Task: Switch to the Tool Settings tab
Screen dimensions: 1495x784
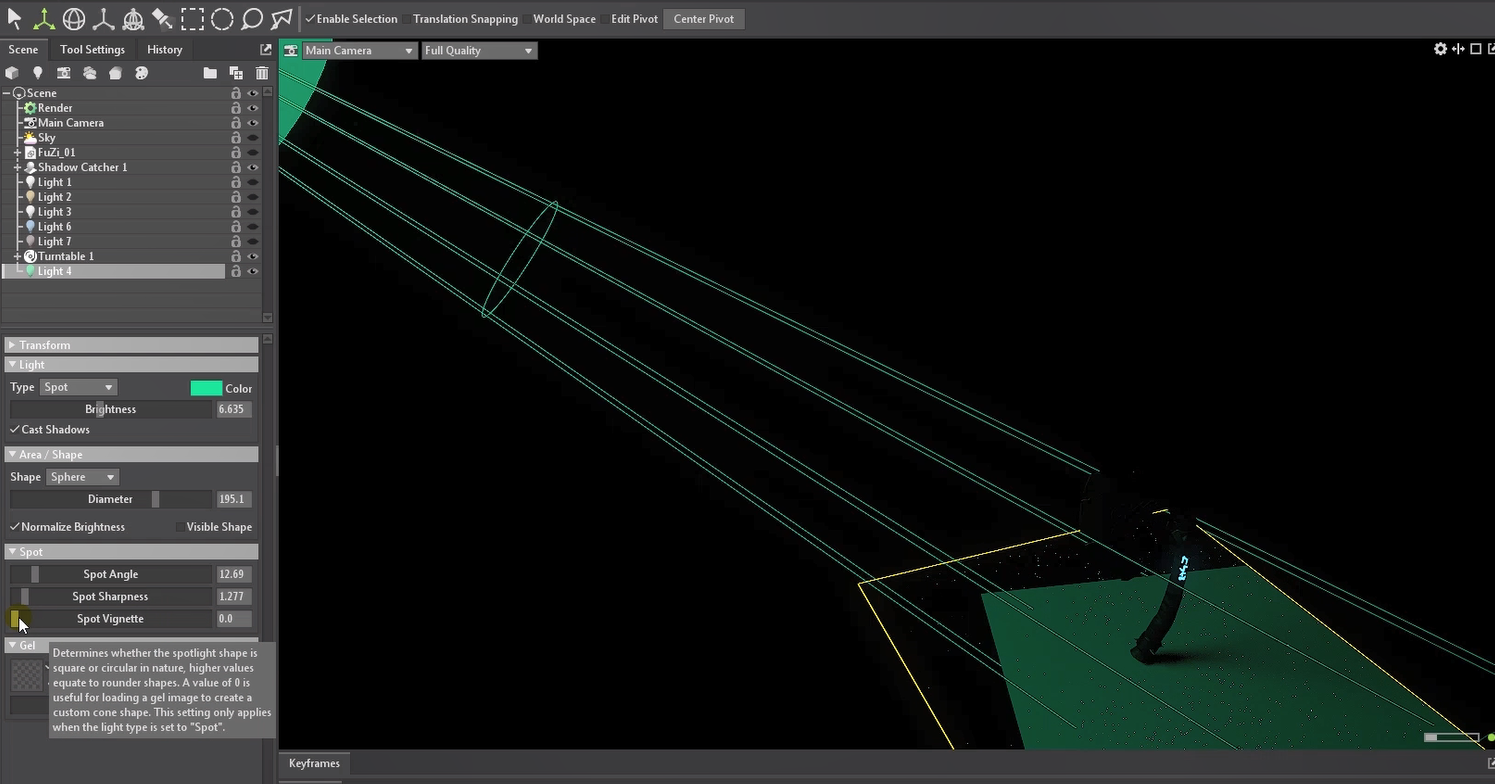Action: (x=92, y=49)
